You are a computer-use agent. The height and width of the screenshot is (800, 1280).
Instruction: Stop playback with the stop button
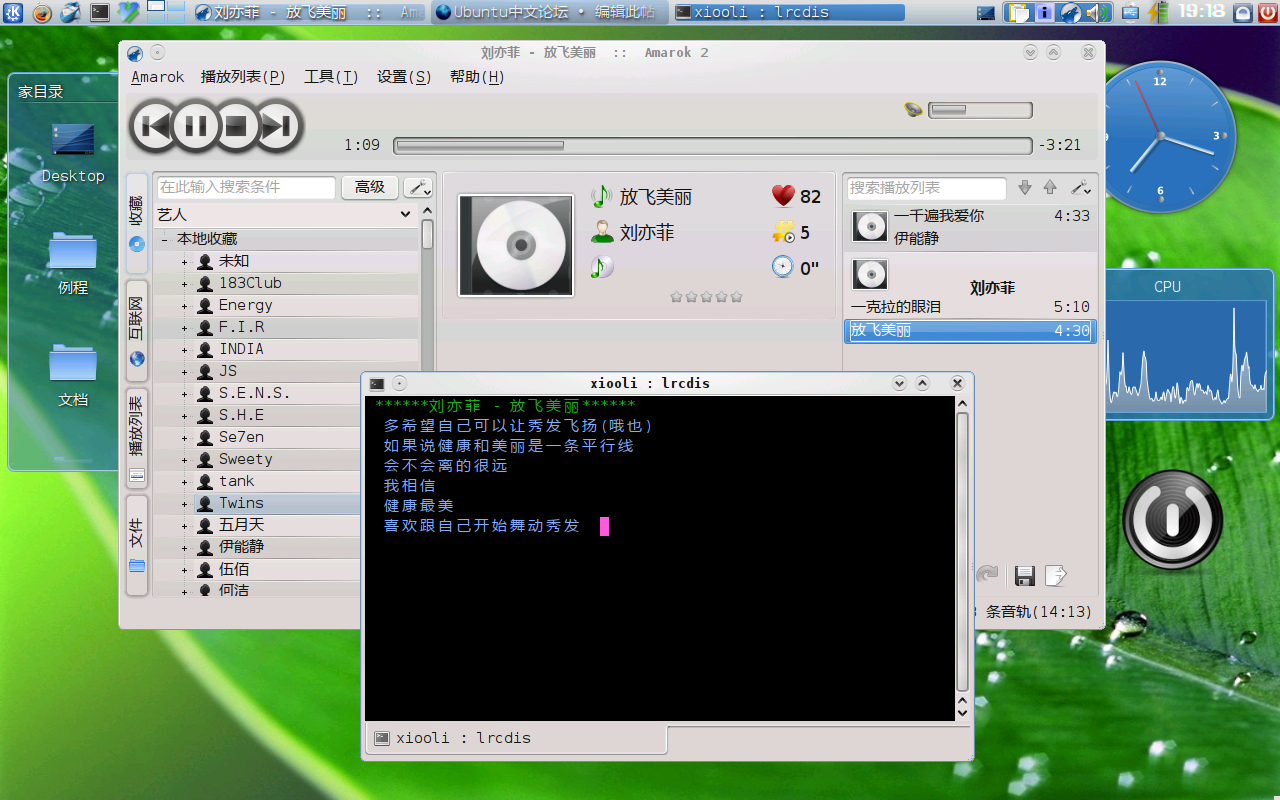pyautogui.click(x=236, y=126)
